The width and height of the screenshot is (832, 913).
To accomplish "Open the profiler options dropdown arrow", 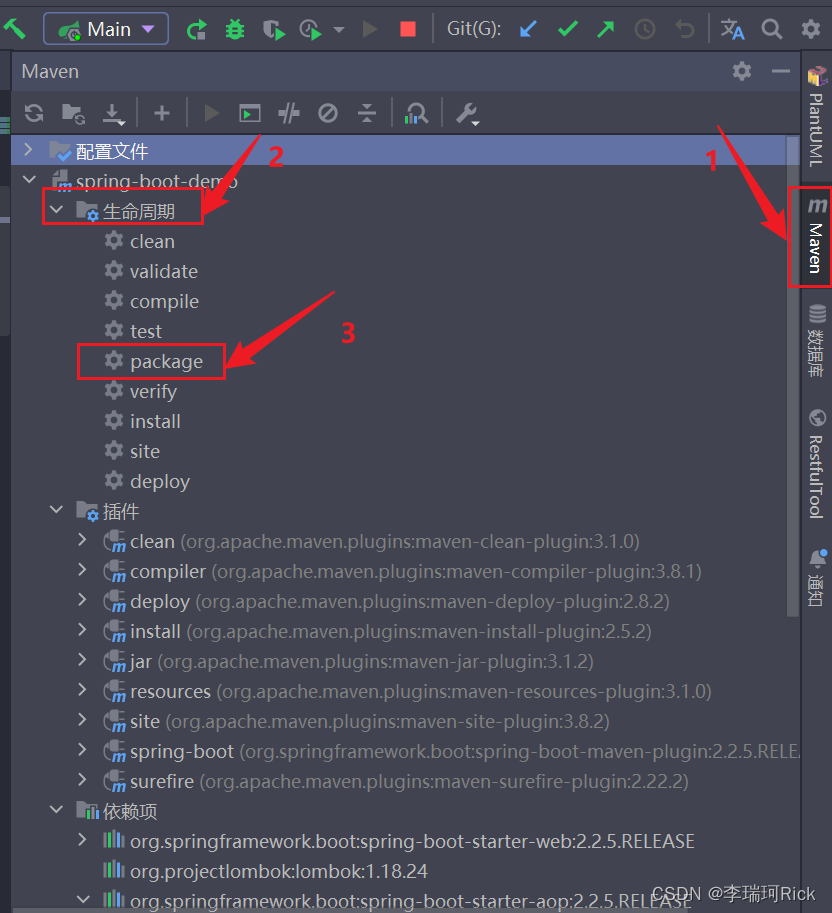I will point(339,29).
